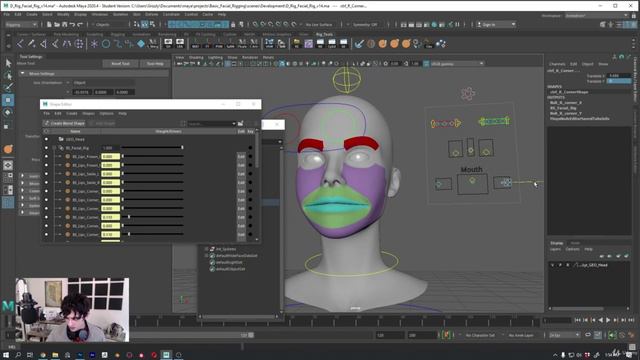Toggle V visibility of jnt_GEO_Head layer
640x360 pixels.
[553, 265]
